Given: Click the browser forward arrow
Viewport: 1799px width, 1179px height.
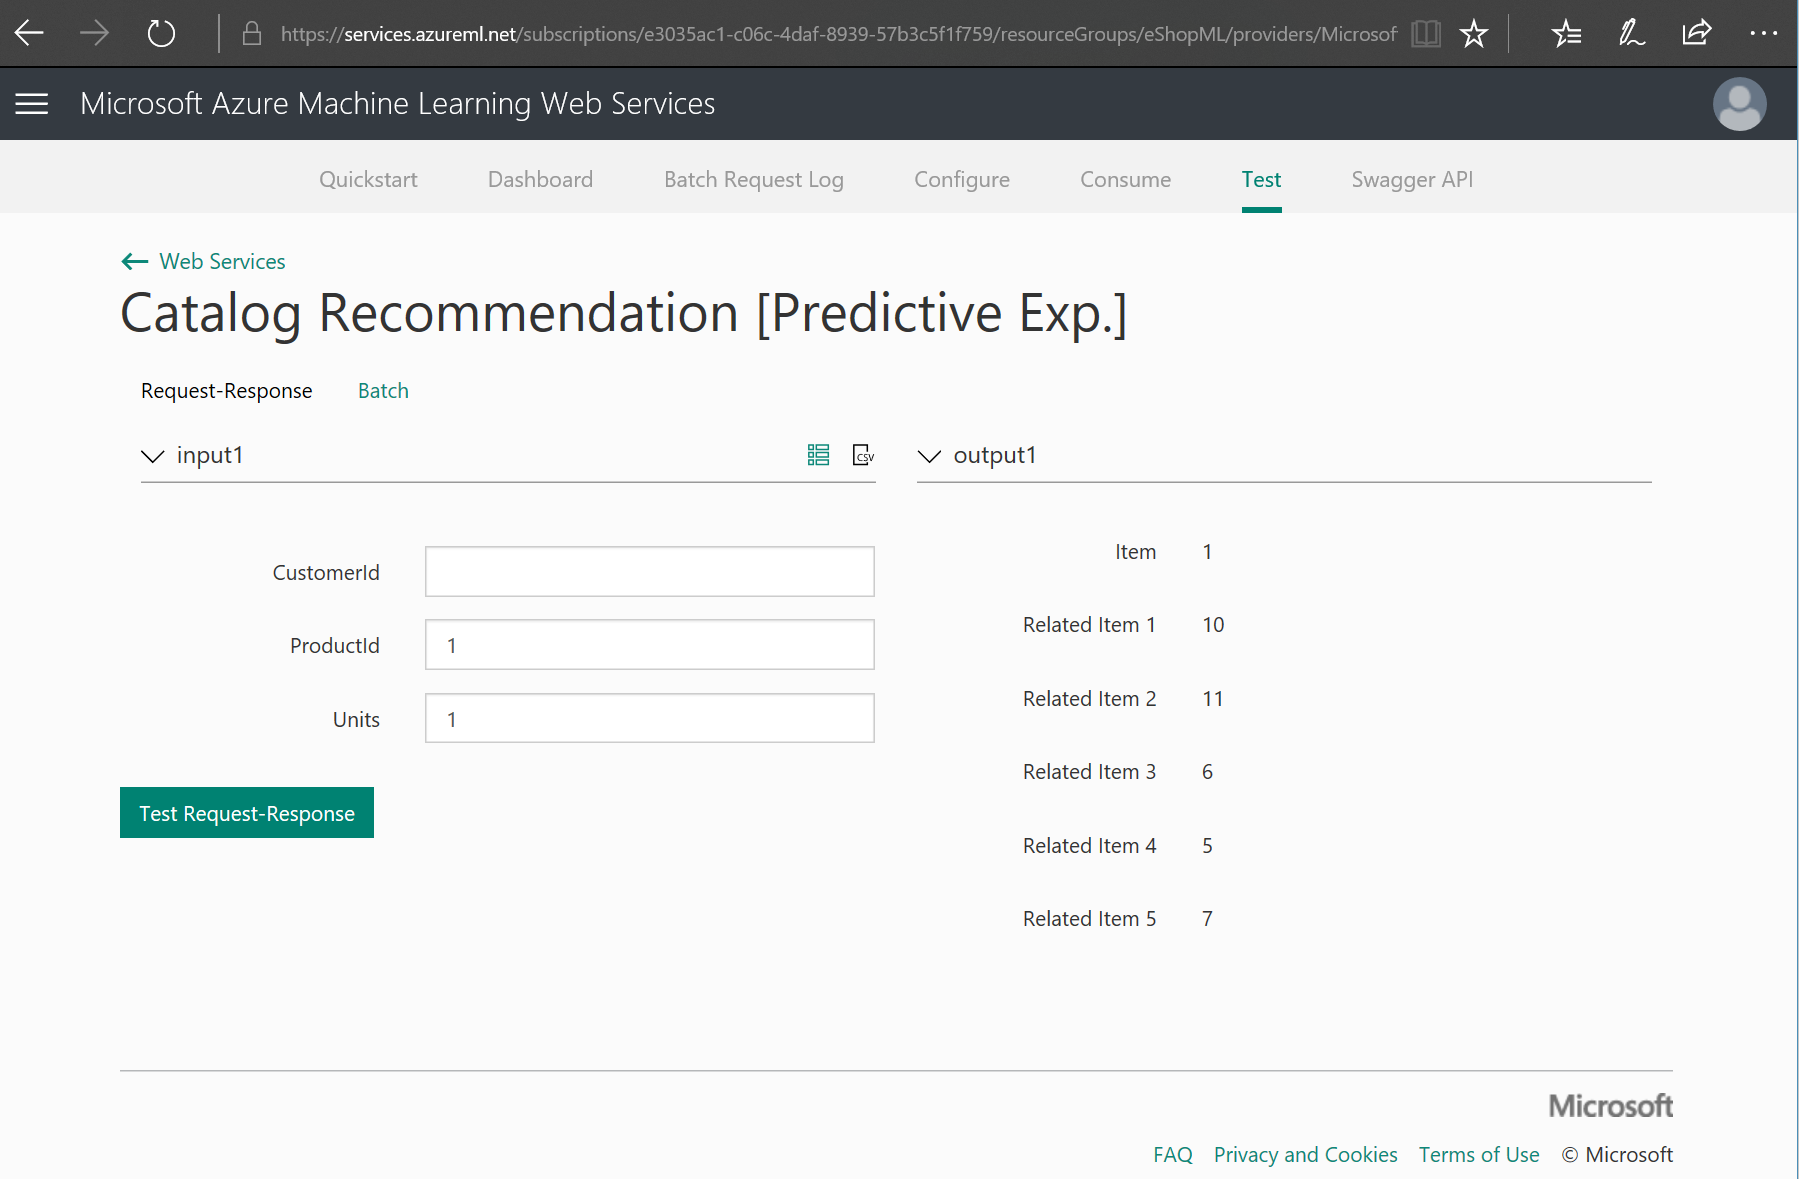Looking at the screenshot, I should point(94,33).
